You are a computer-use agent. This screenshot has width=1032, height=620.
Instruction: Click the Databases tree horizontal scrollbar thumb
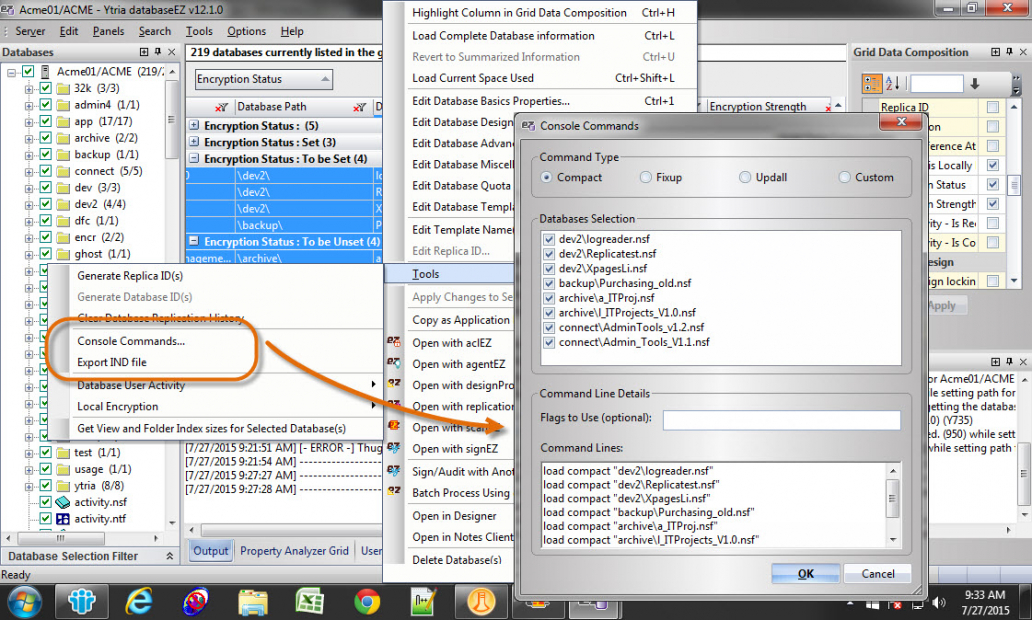pyautogui.click(x=59, y=538)
